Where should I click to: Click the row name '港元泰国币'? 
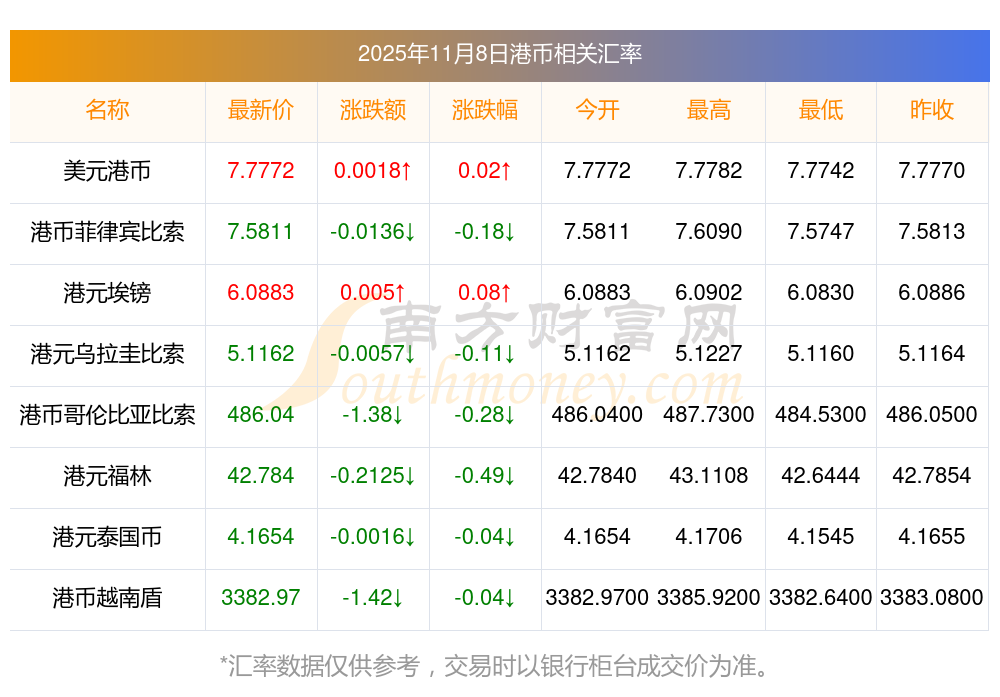[107, 536]
